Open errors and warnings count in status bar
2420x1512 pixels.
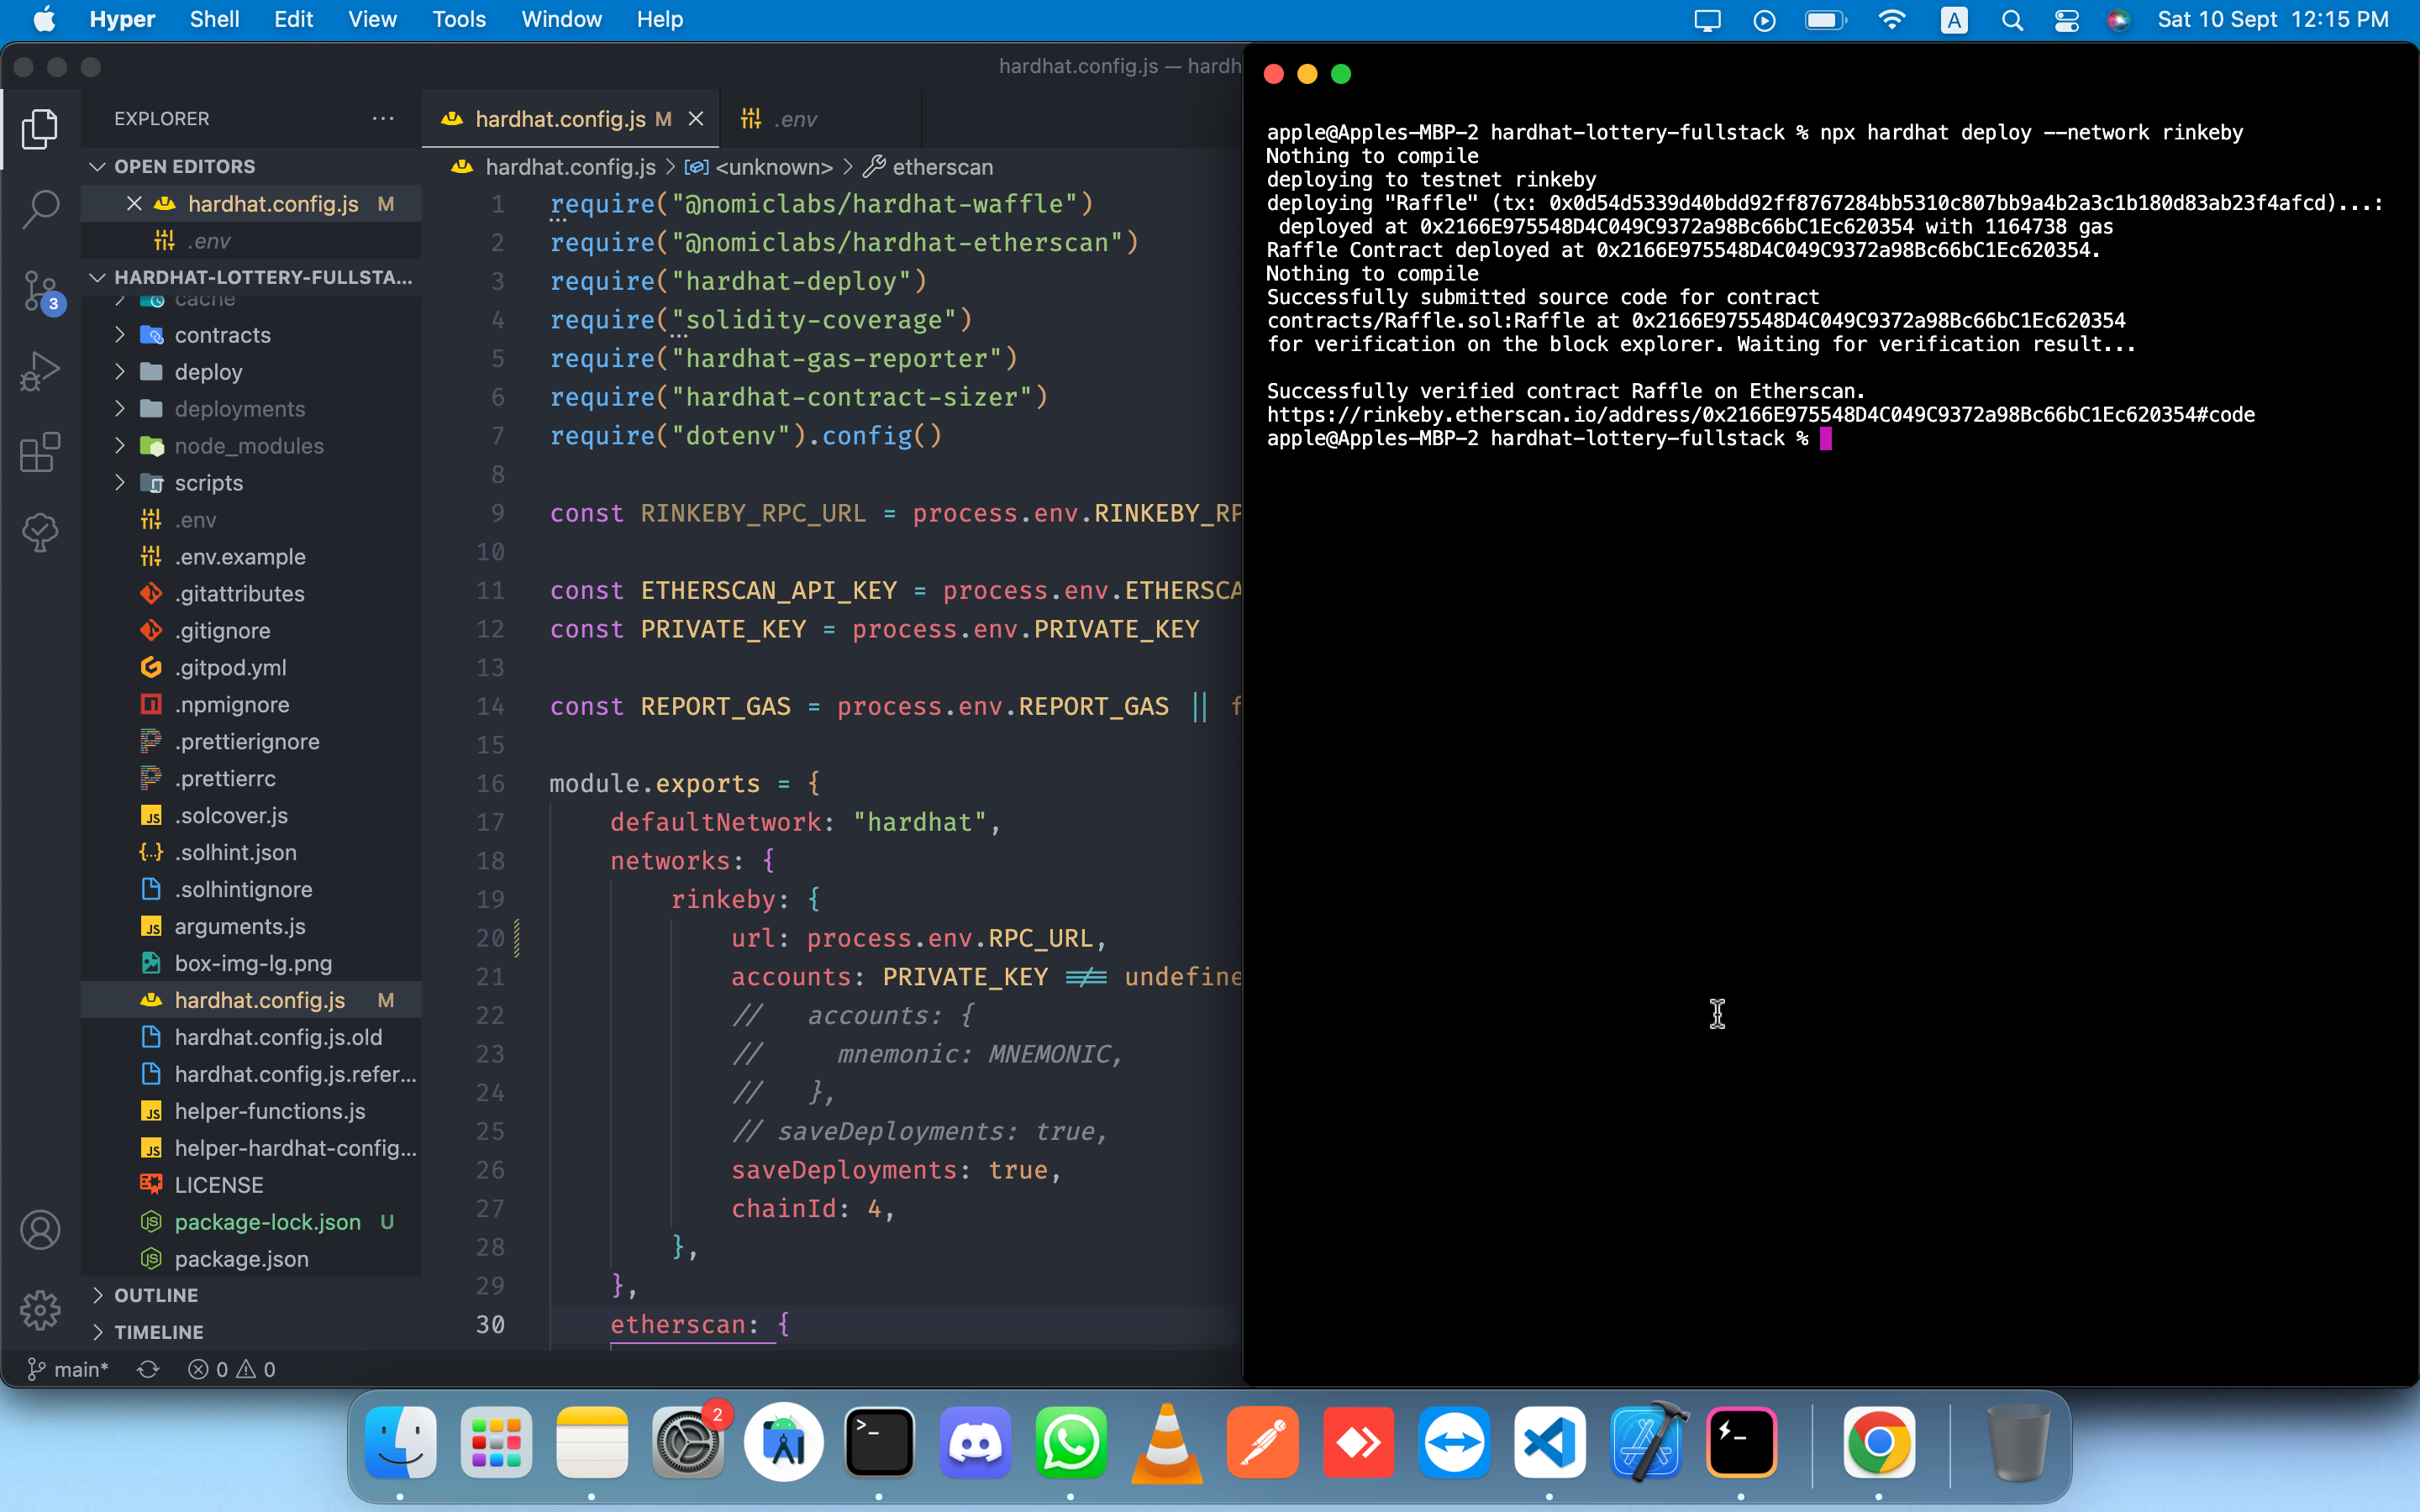[x=231, y=1369]
